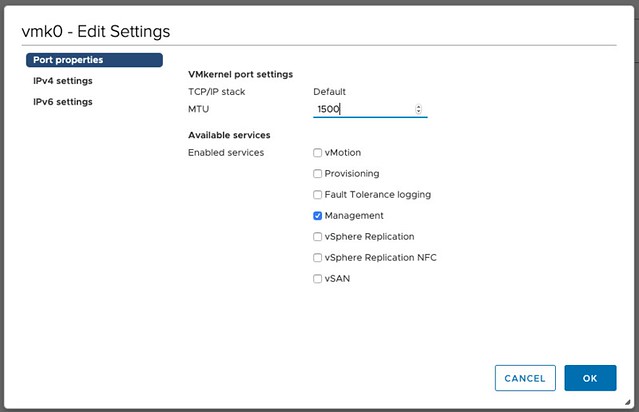Select the Port properties tab

(94, 60)
